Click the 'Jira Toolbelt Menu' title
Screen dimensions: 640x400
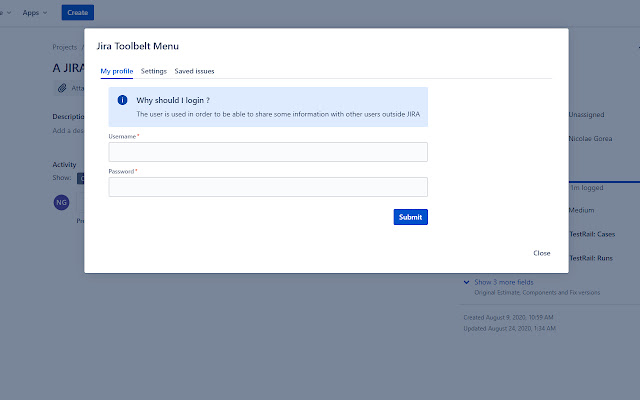138,46
